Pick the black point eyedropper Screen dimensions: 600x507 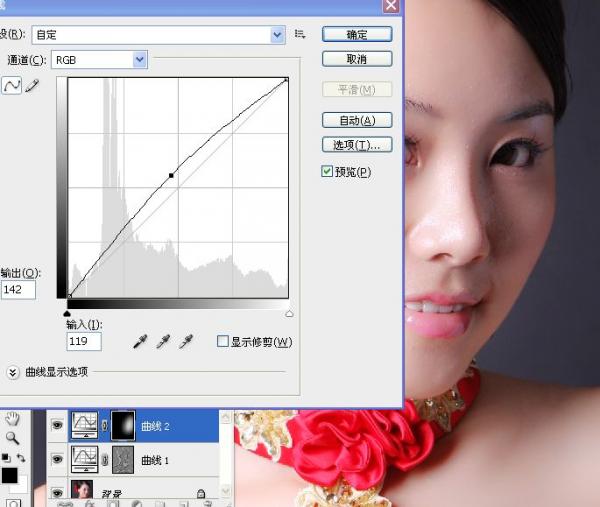click(x=141, y=342)
